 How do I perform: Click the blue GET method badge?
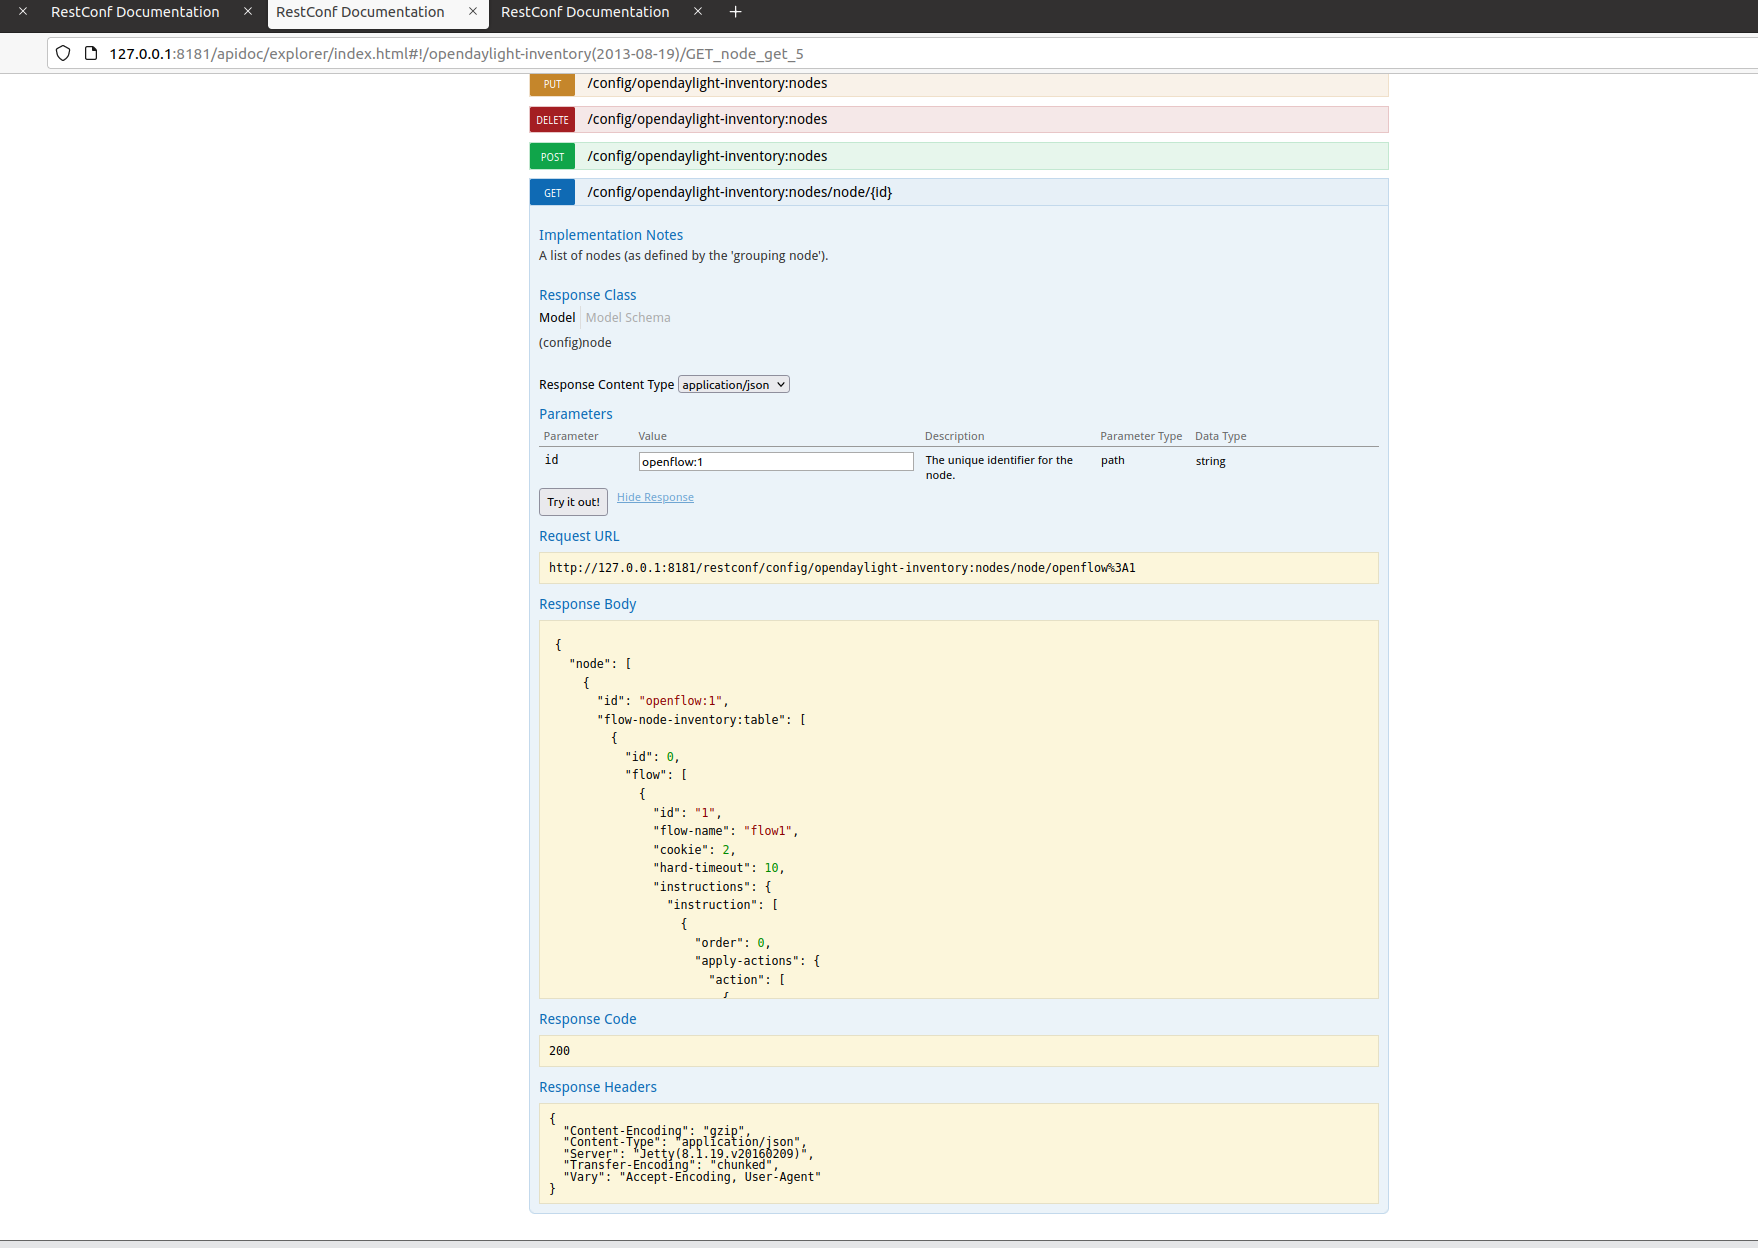click(x=552, y=193)
